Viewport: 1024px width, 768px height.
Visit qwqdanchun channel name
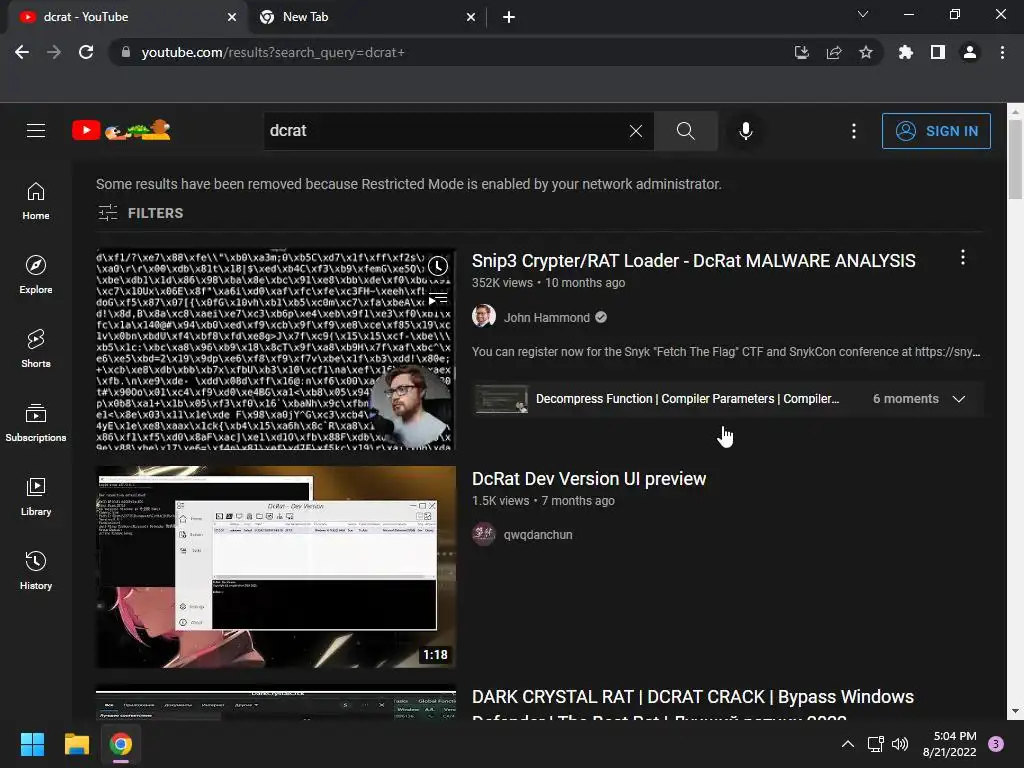point(538,534)
